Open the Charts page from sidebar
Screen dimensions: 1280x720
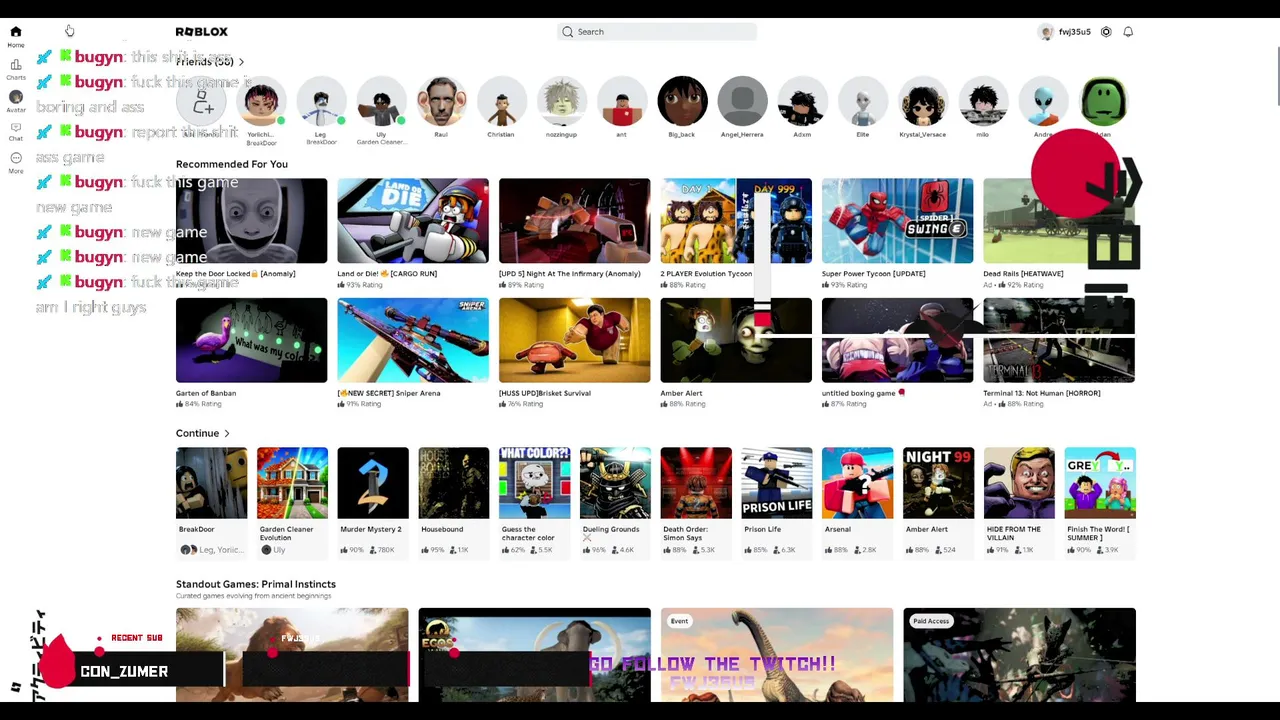coord(16,69)
